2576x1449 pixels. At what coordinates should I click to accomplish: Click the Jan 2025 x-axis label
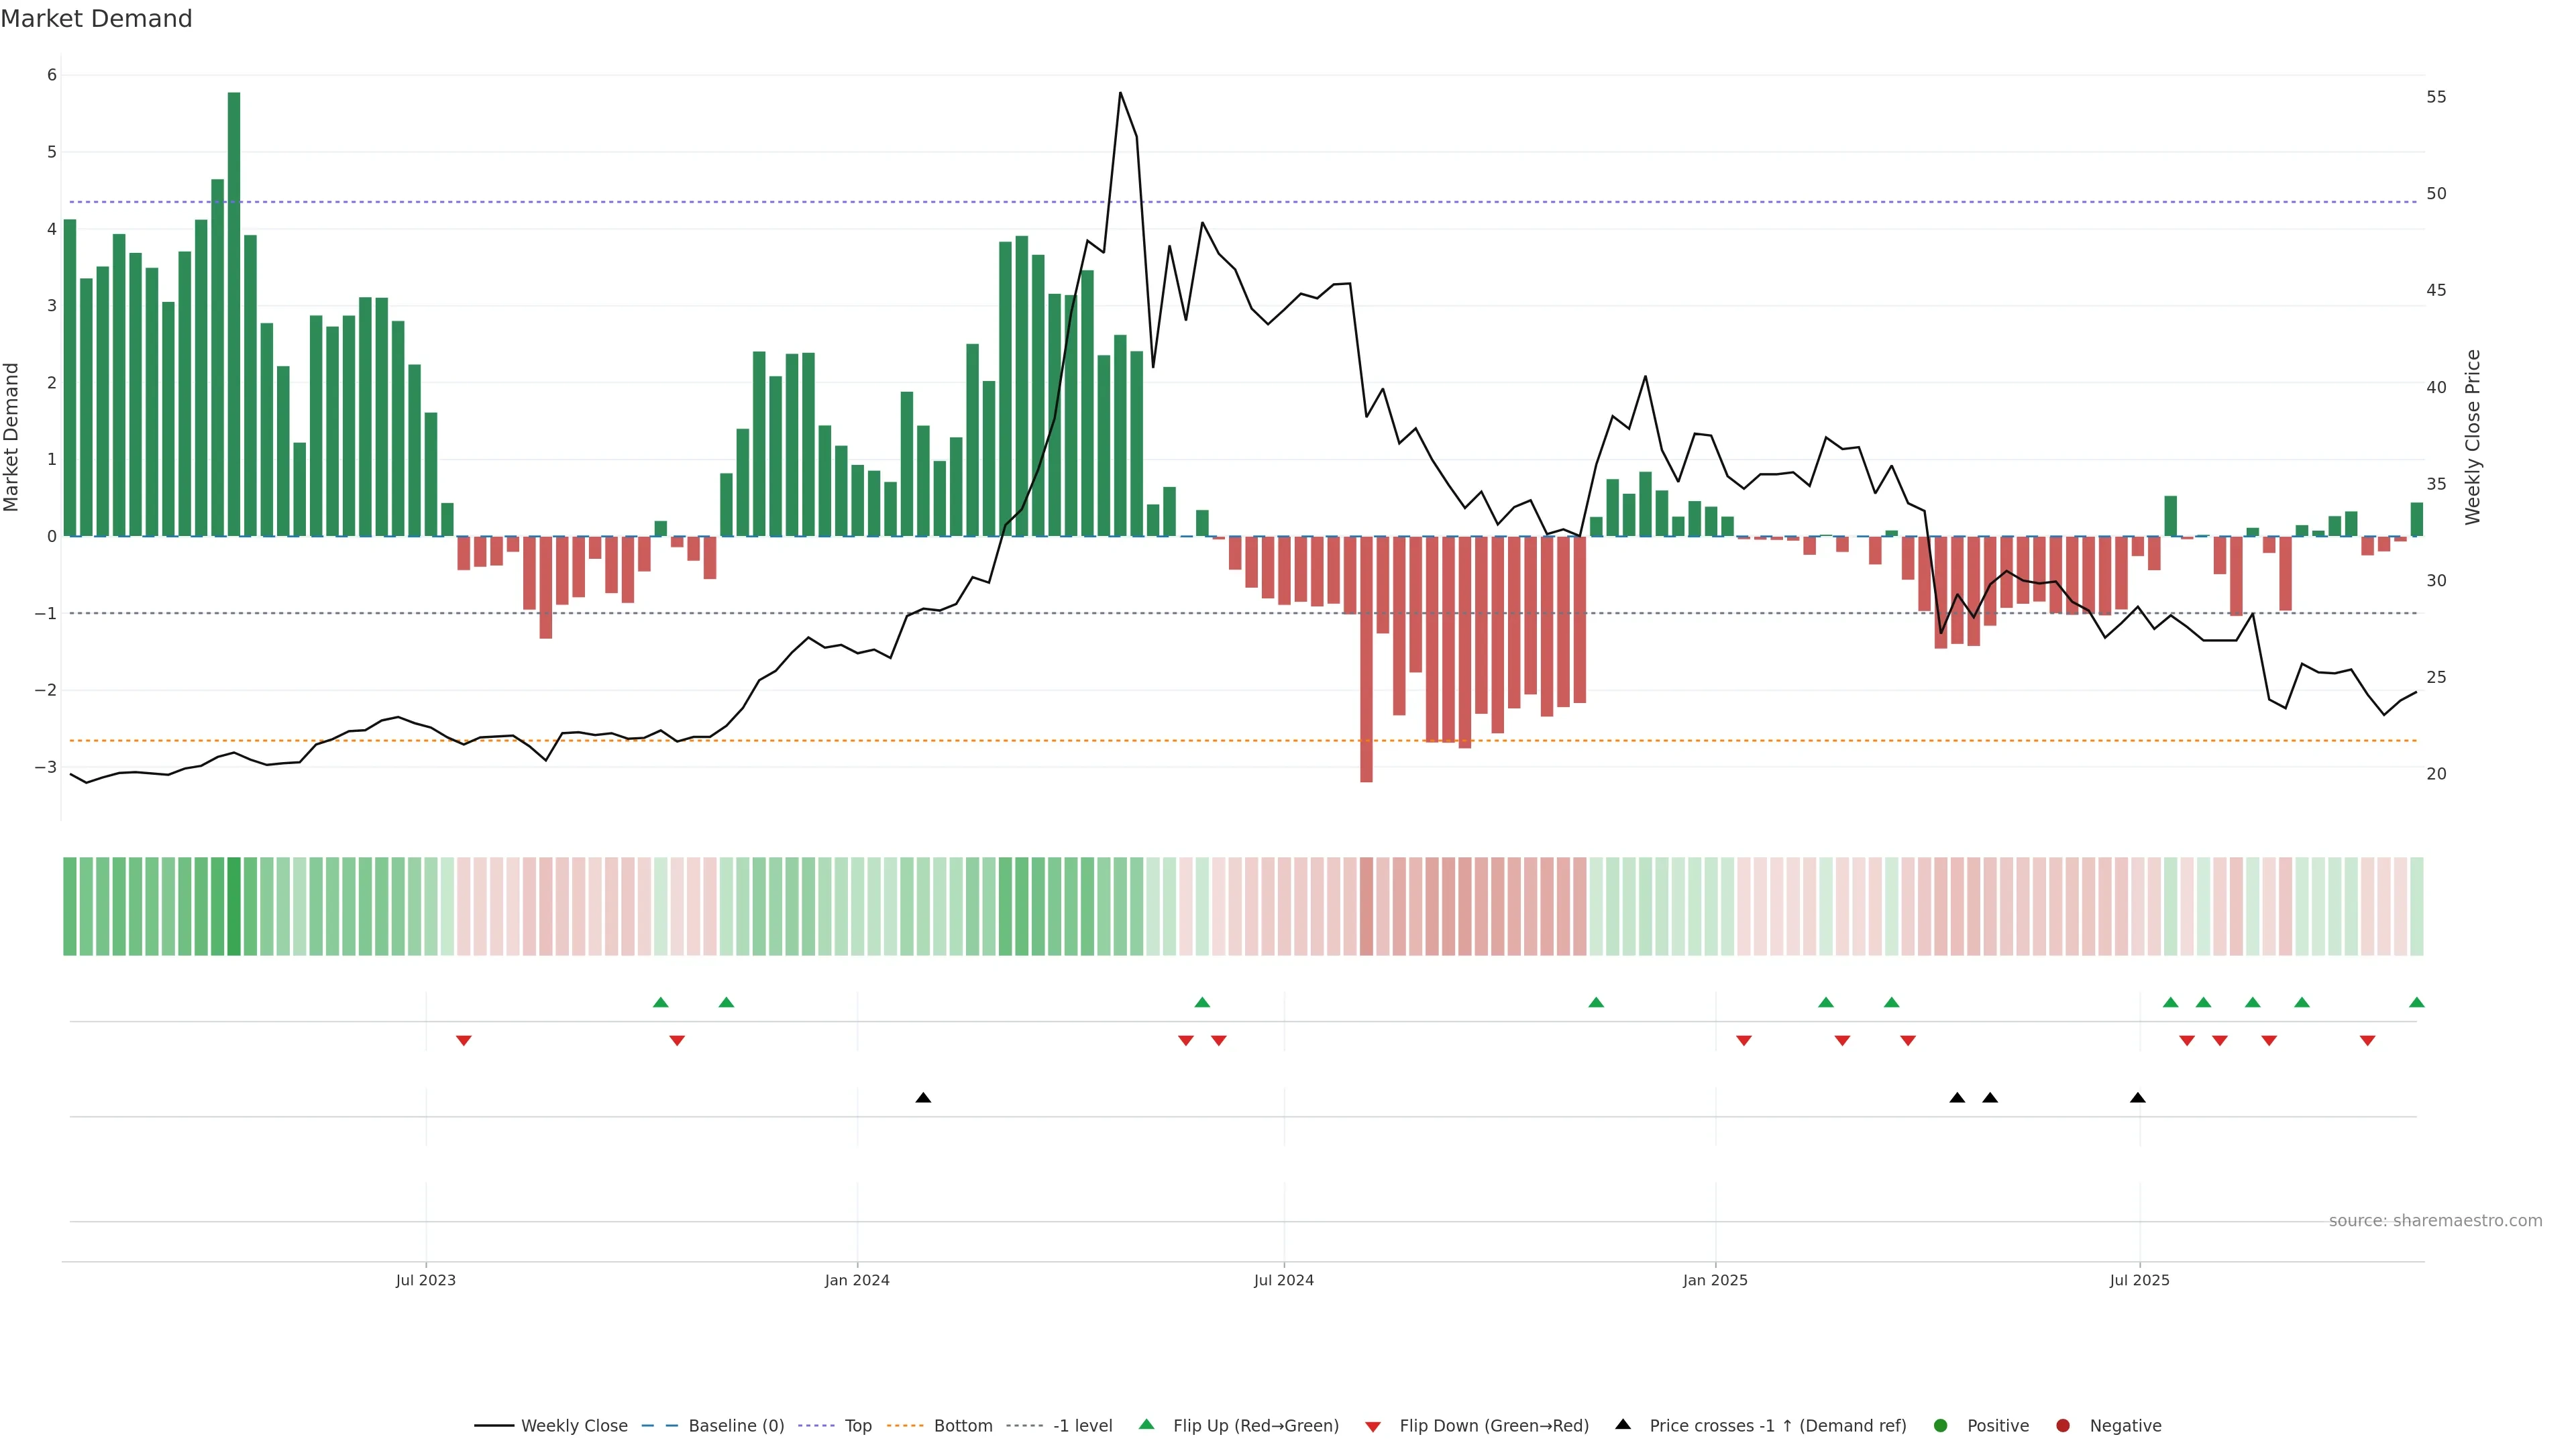click(1715, 1280)
